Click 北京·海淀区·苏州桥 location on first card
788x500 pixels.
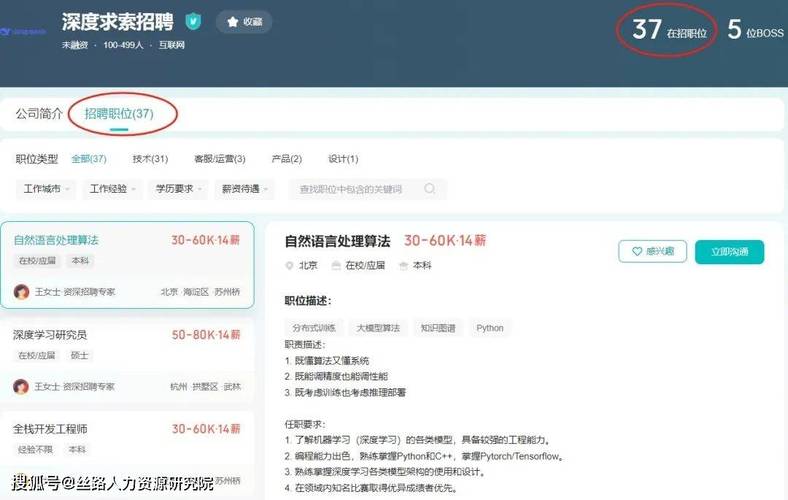(201, 291)
